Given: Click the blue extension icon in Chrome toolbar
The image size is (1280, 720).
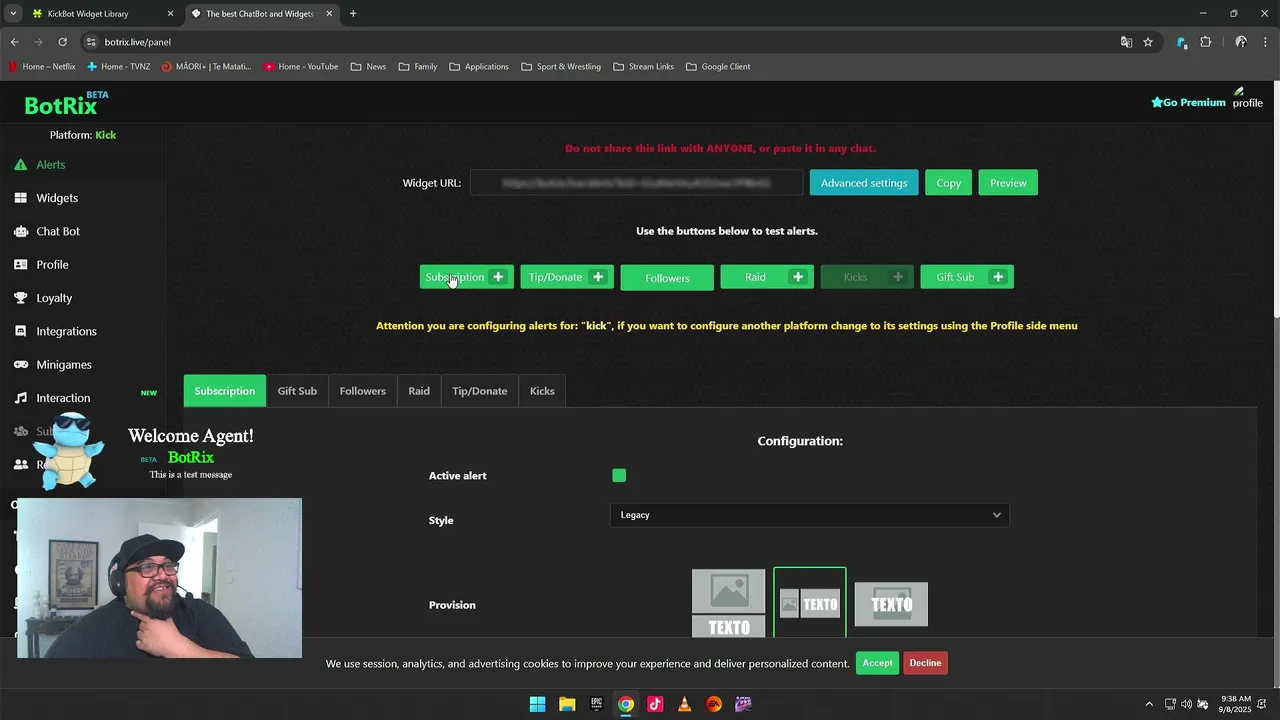Looking at the screenshot, I should (x=1182, y=42).
